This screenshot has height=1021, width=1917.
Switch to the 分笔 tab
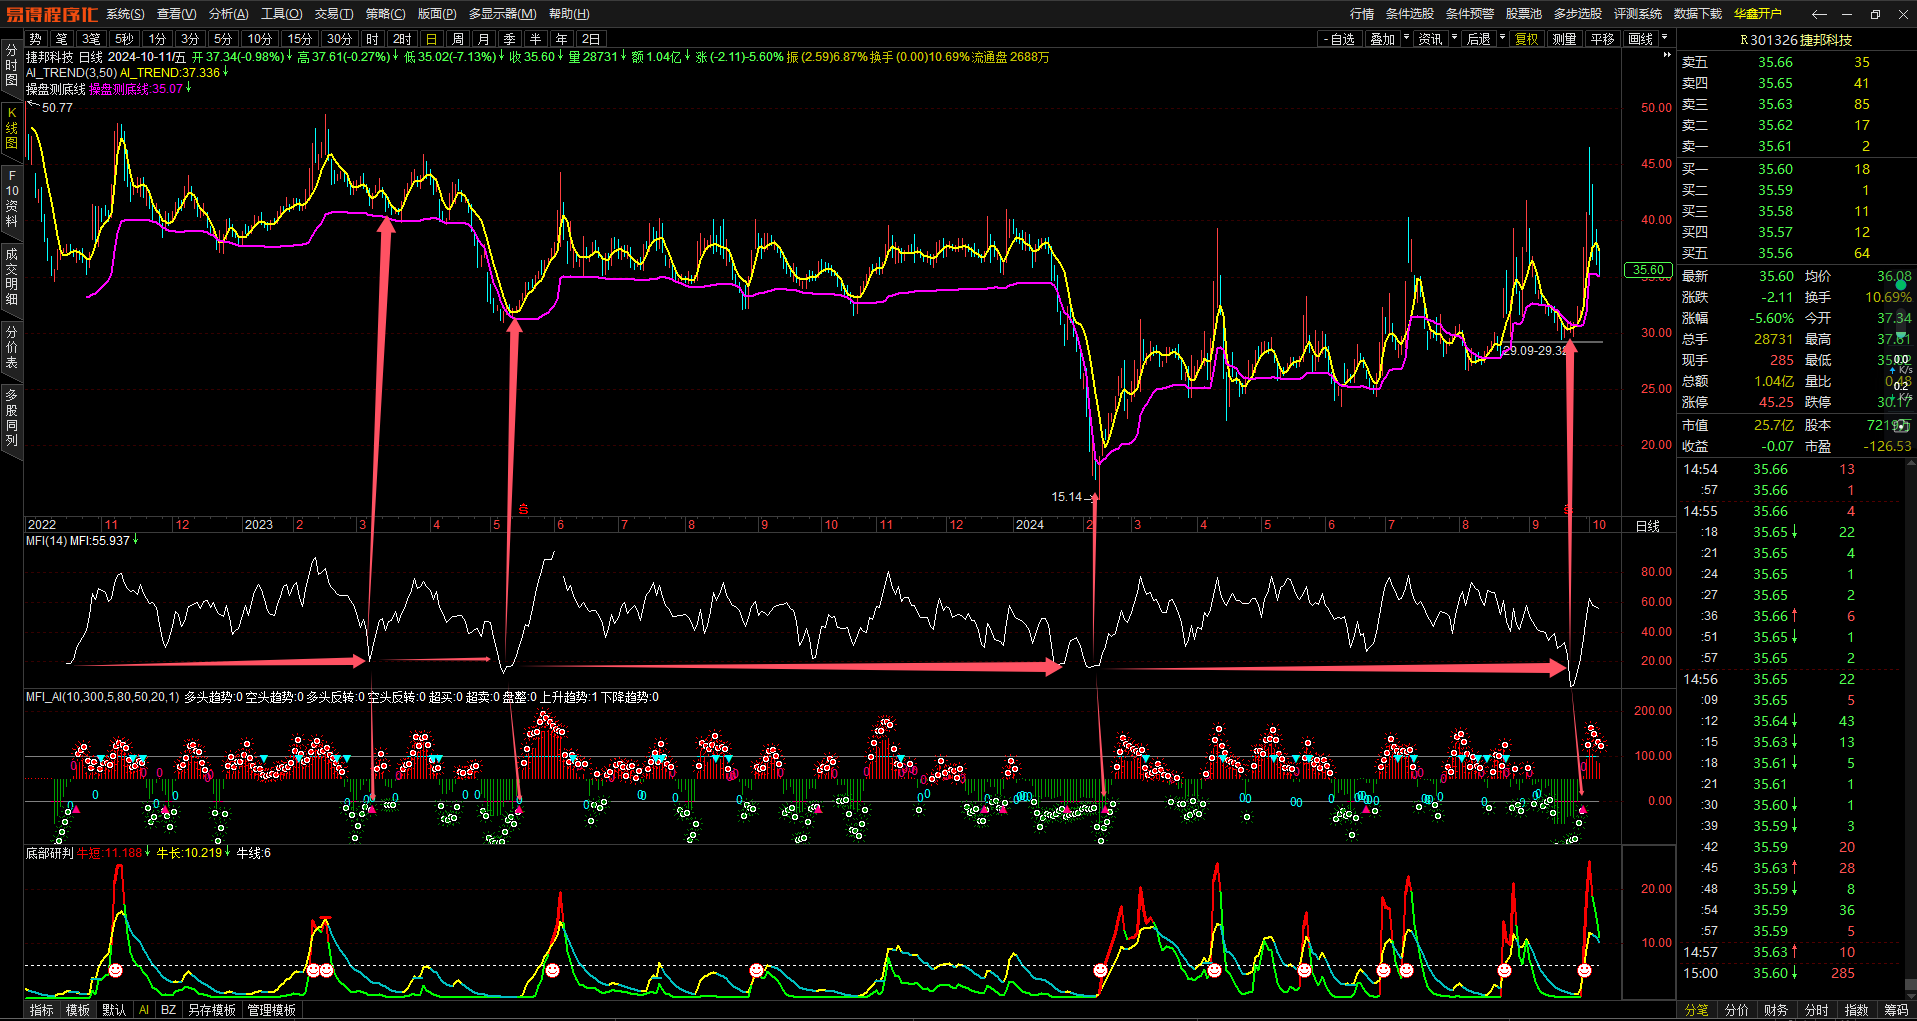(1697, 1010)
